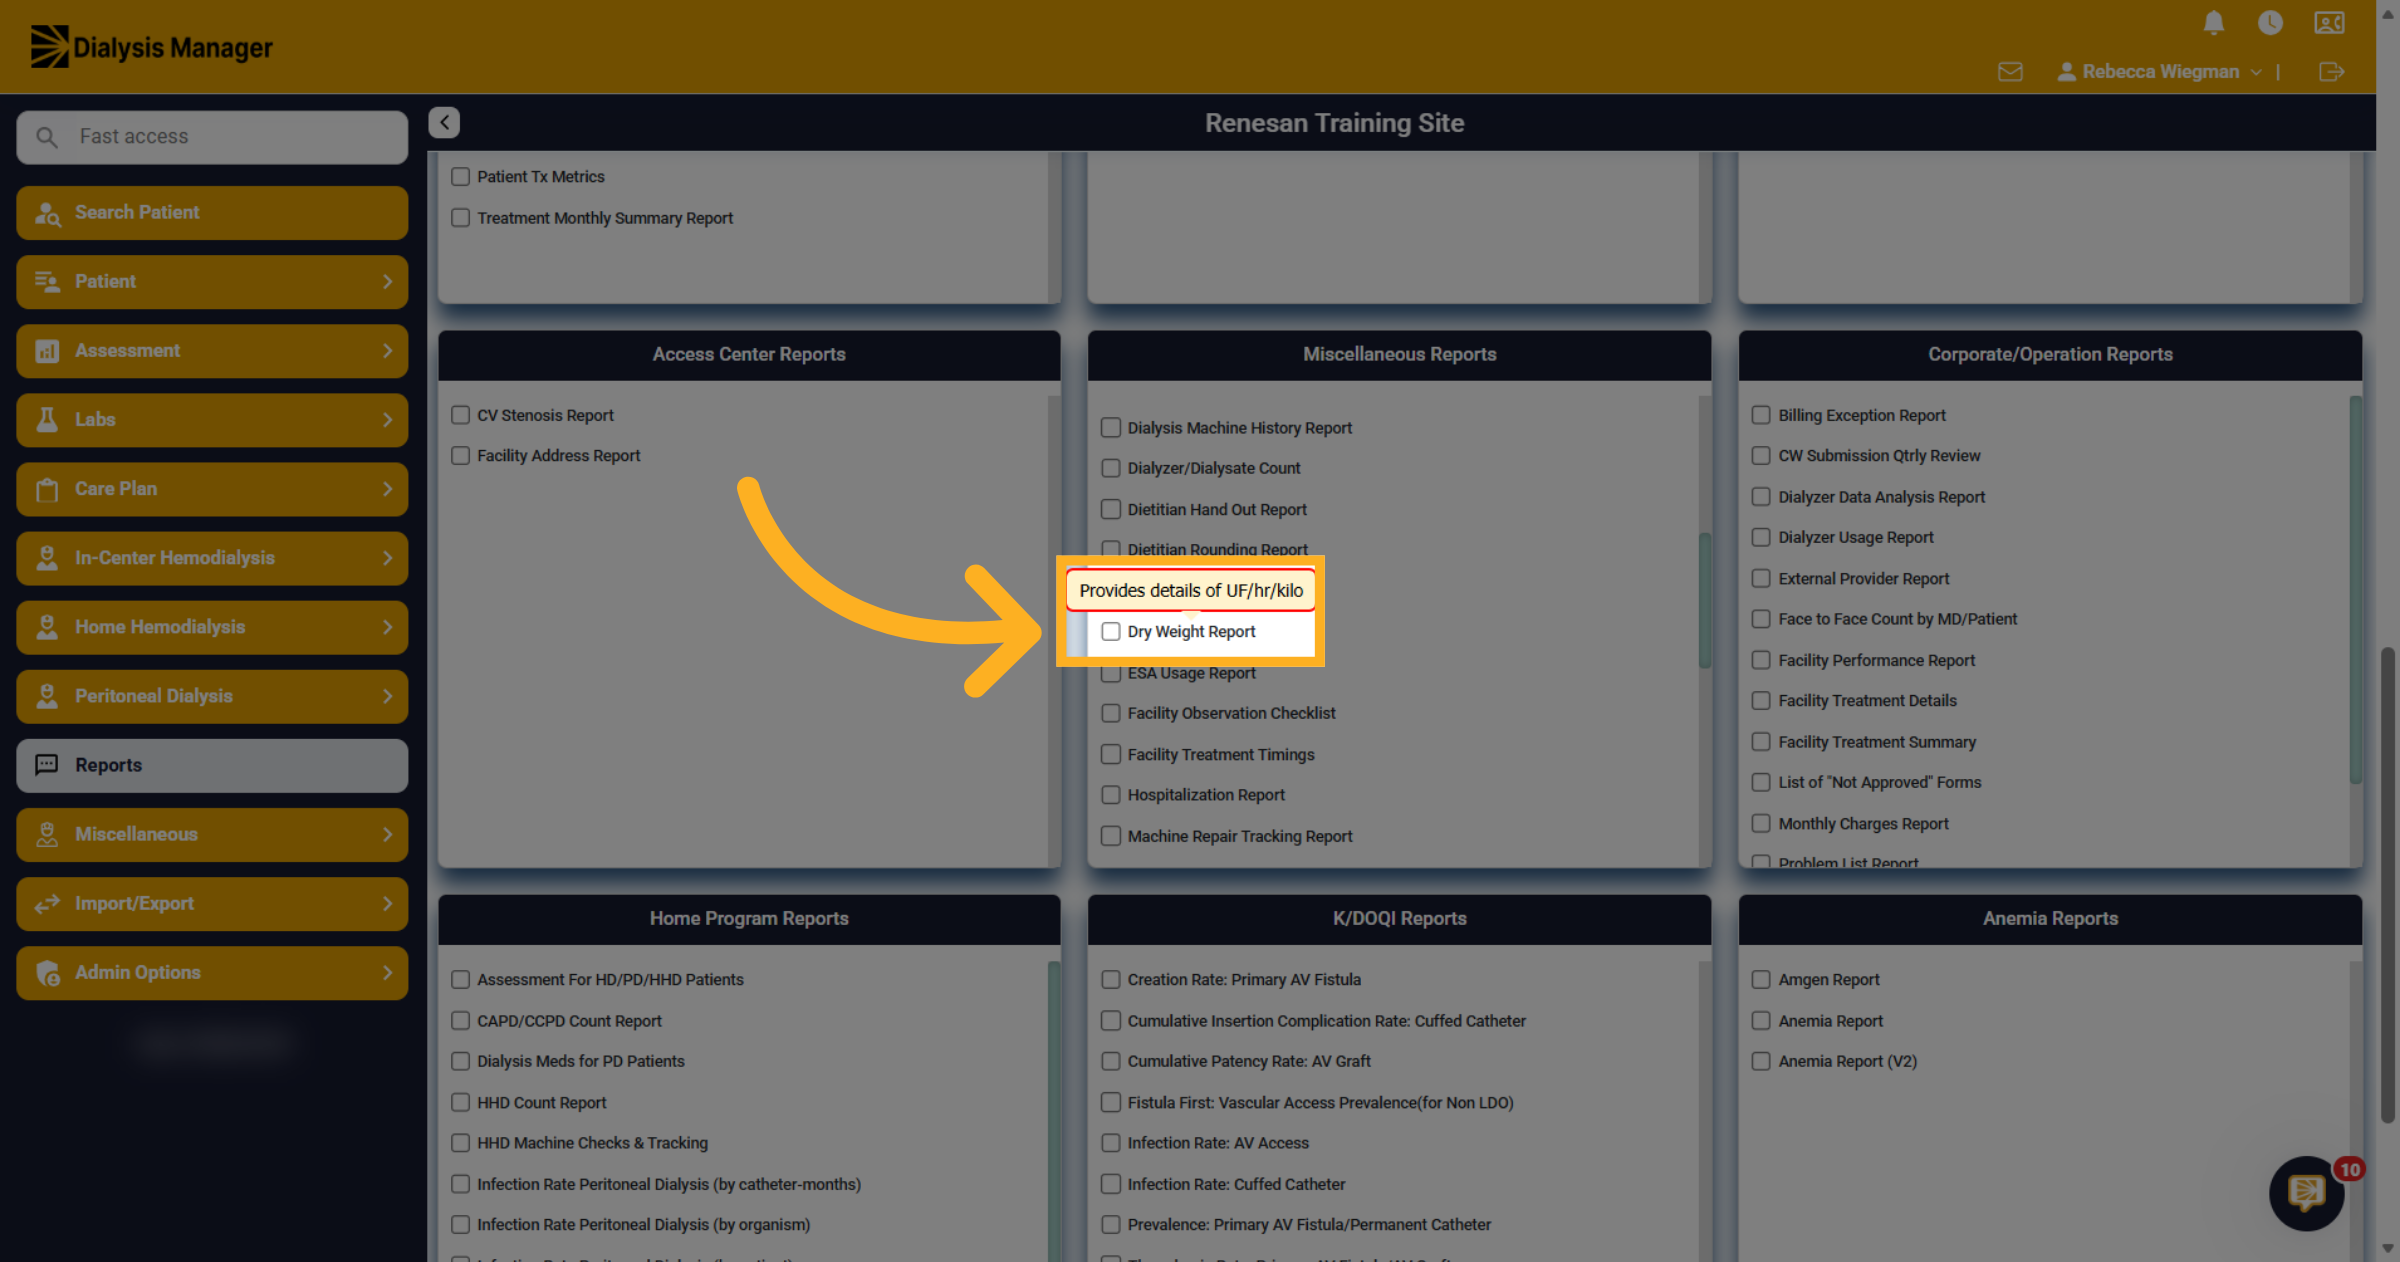Click the Import/Export arrows icon

tap(47, 904)
